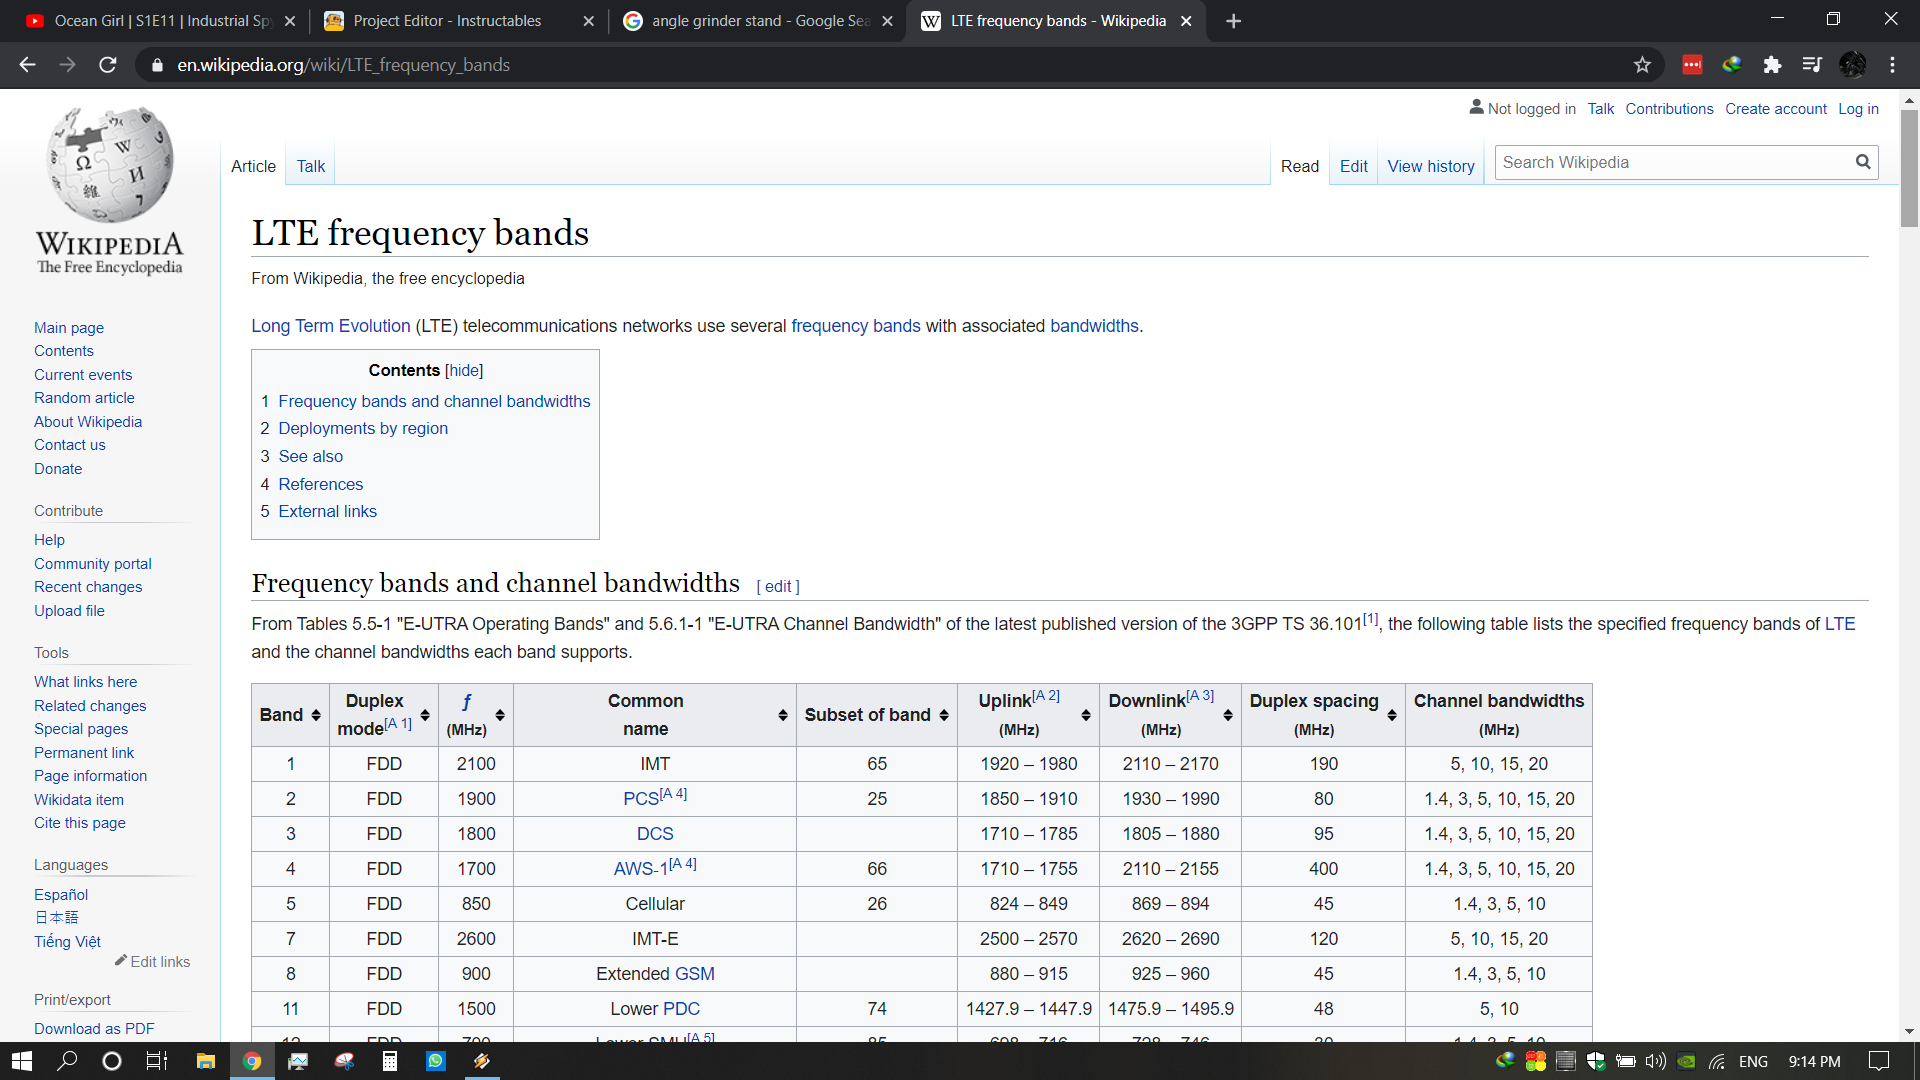Click the Create account link
1920x1080 pixels.
1776,108
